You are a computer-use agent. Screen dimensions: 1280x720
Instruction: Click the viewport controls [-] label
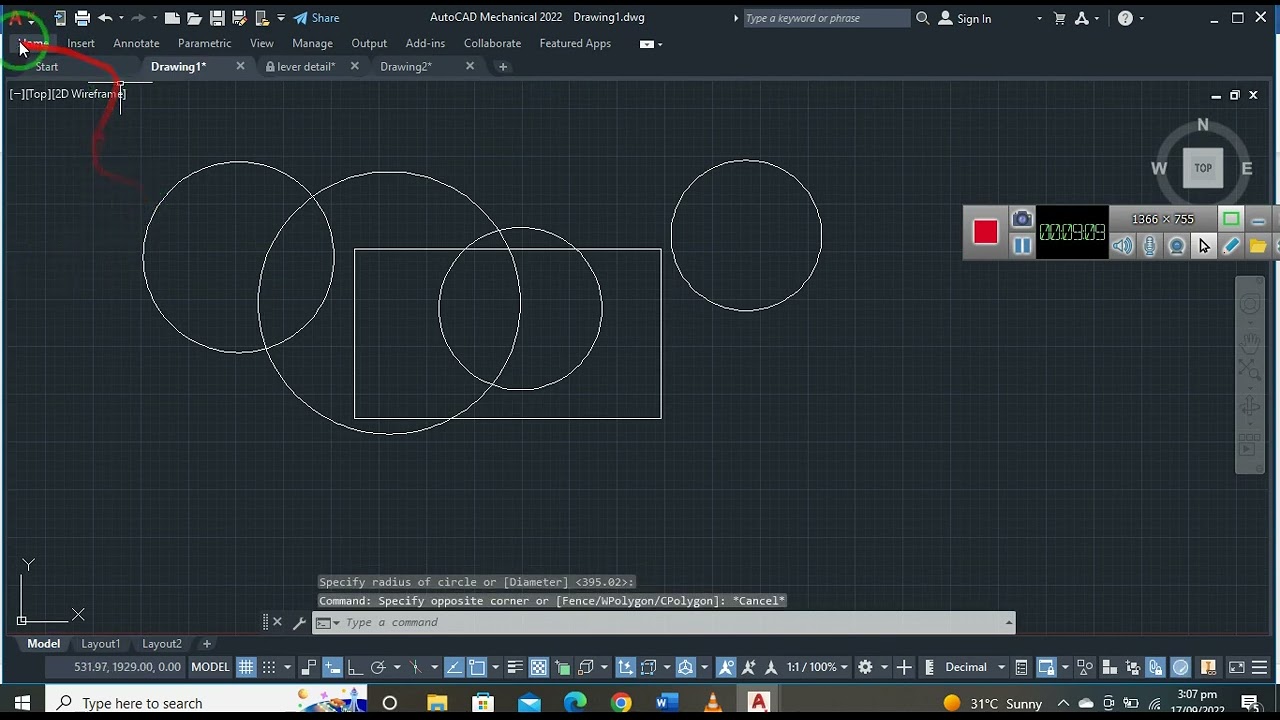17,94
